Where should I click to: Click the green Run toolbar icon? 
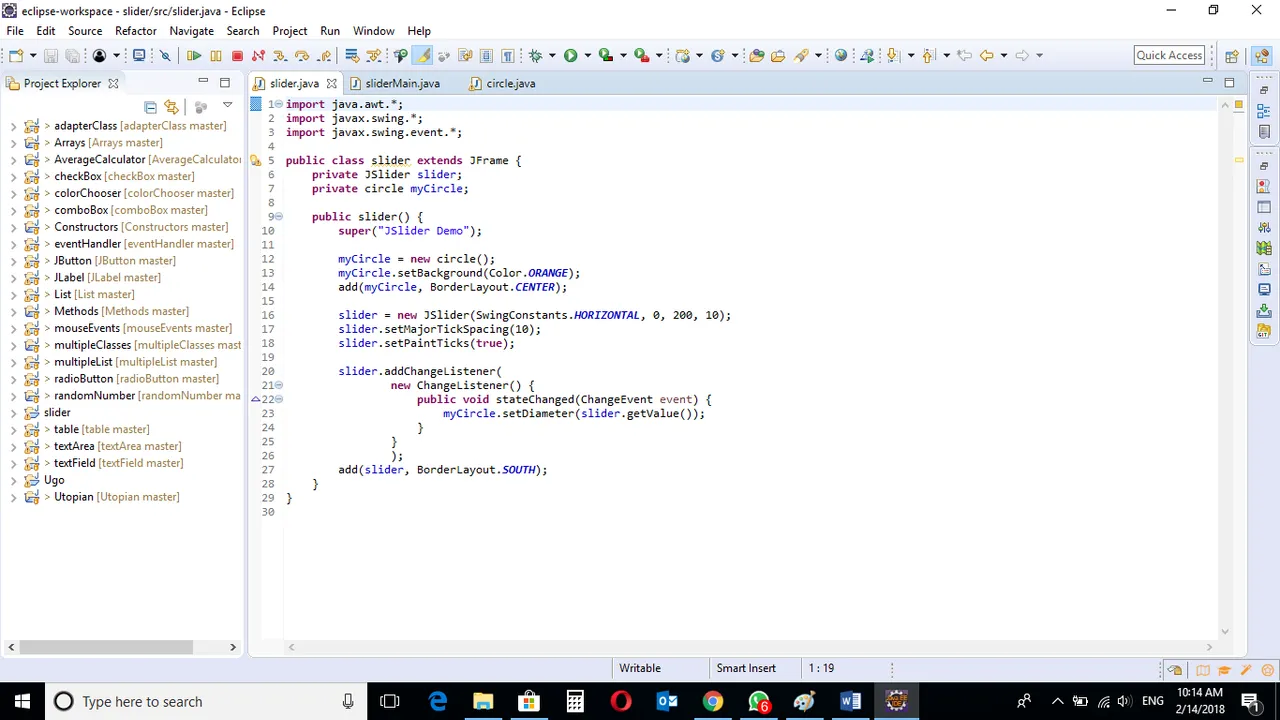570,56
